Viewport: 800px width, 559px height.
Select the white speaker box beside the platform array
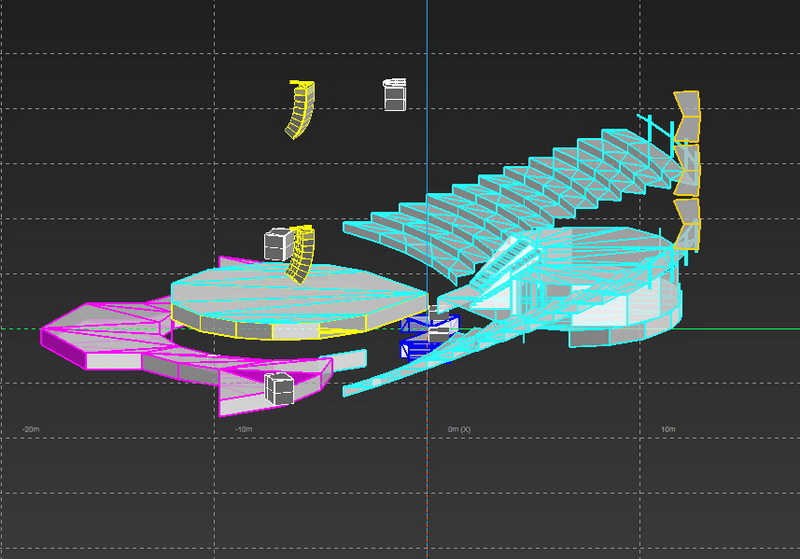278,244
